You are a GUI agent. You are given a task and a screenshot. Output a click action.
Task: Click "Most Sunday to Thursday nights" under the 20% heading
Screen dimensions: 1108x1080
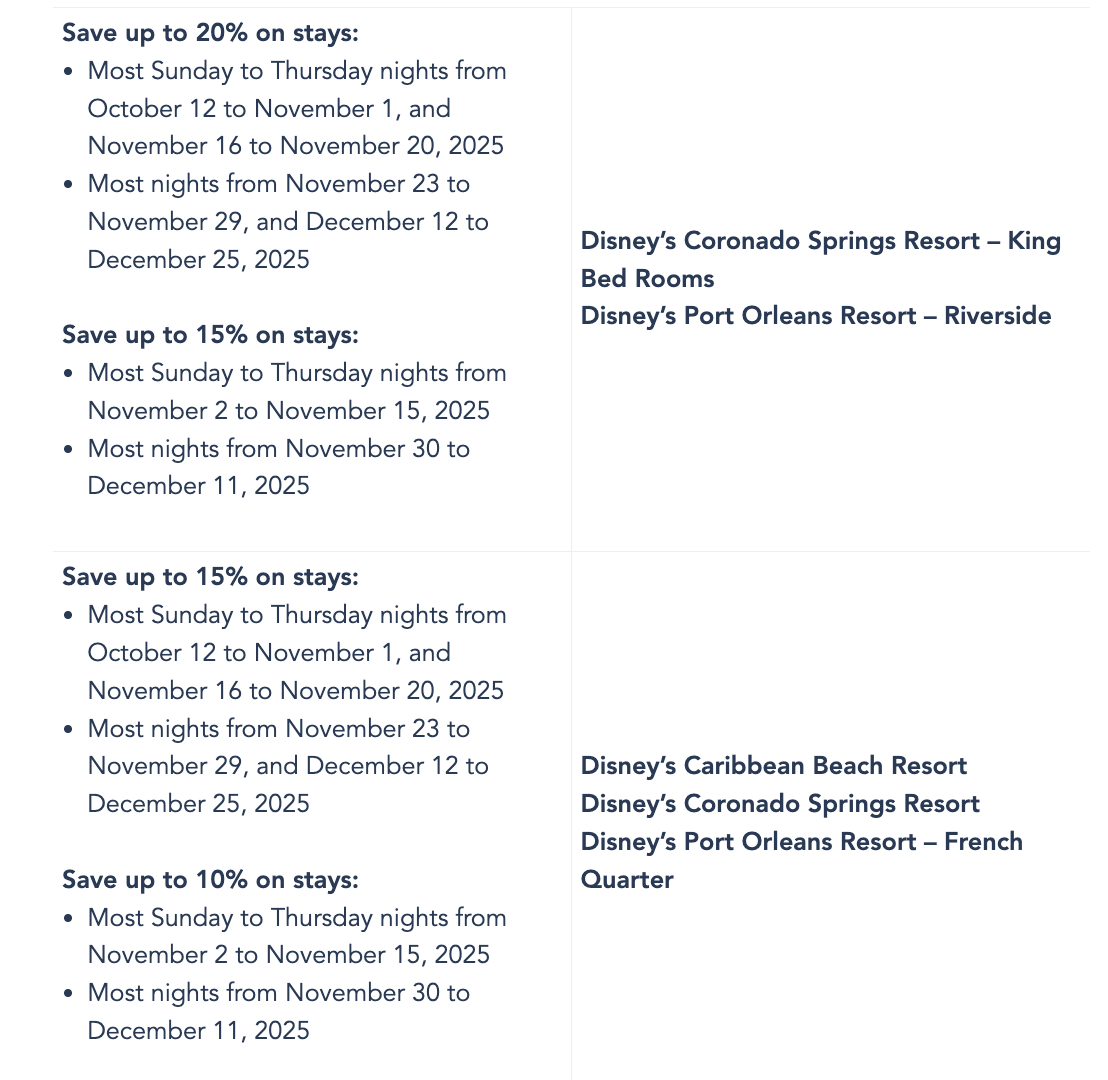297,71
